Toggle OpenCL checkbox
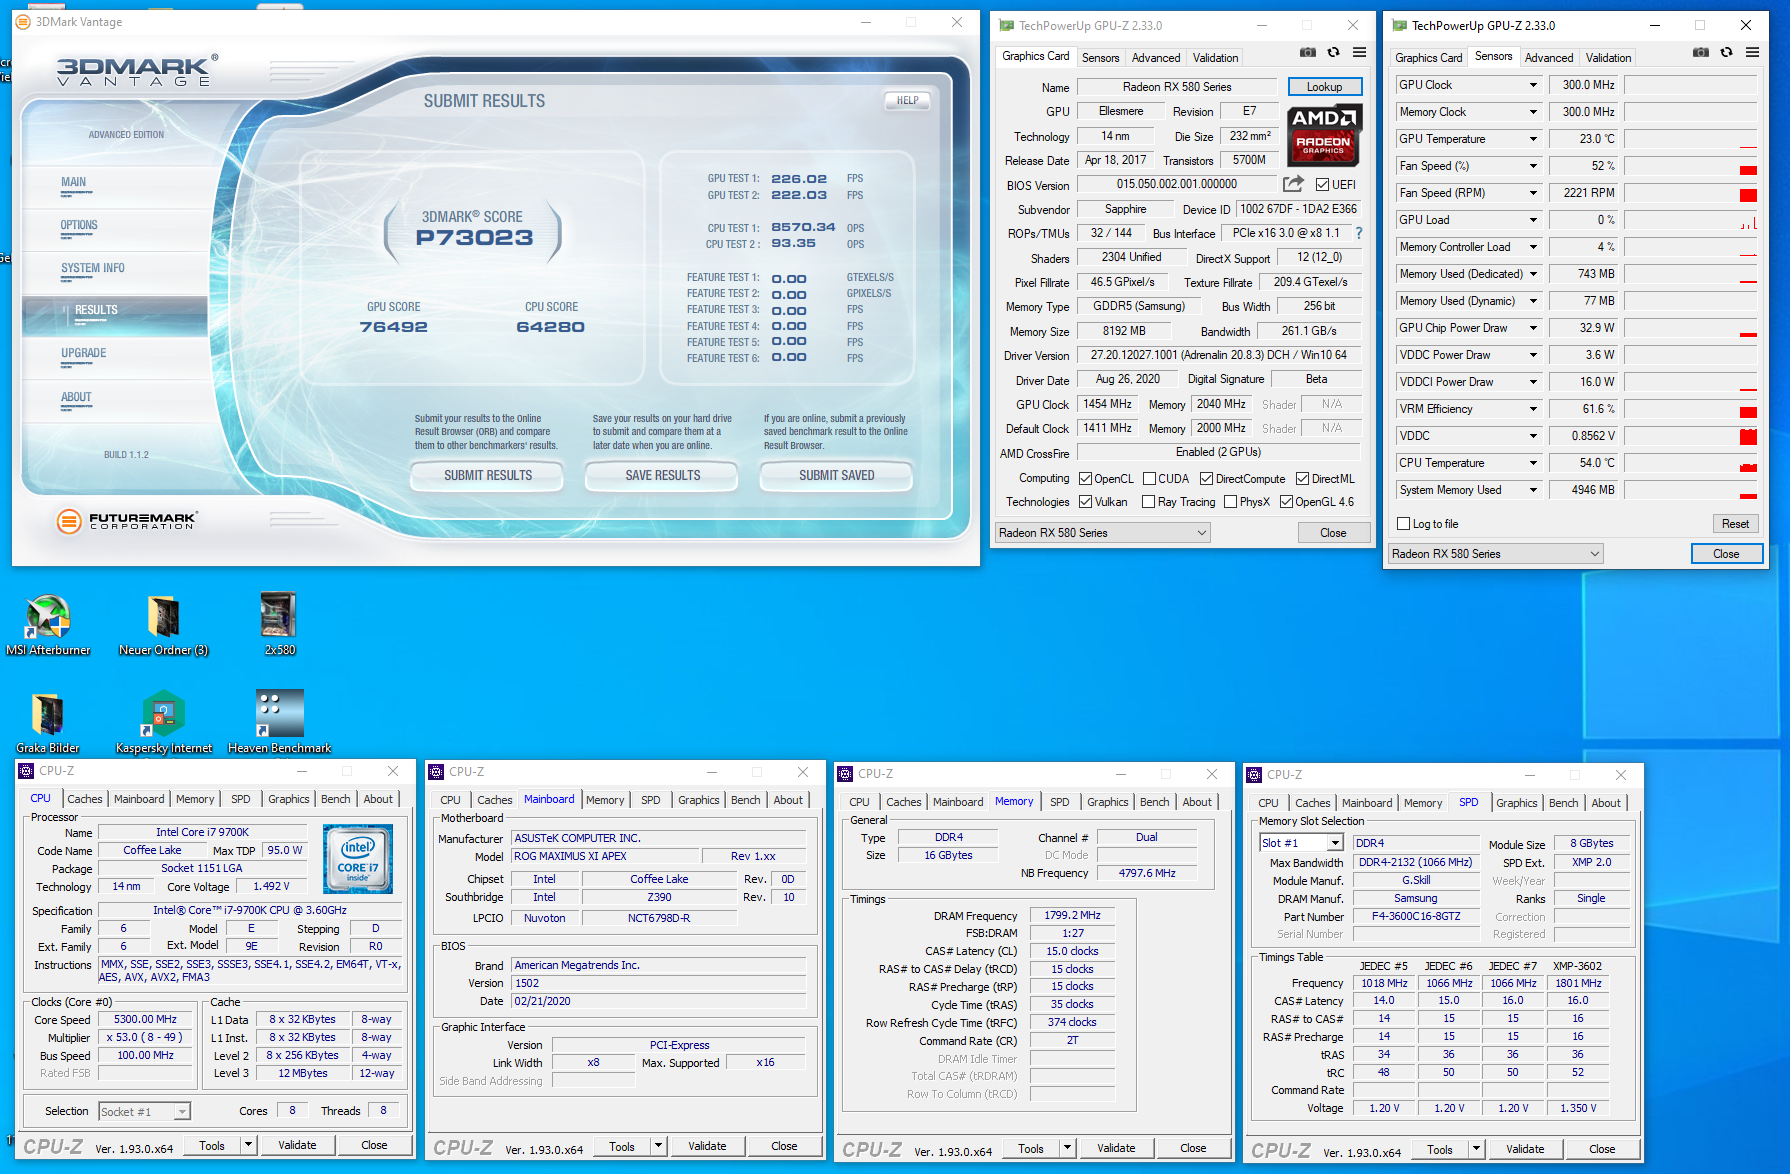 click(x=1086, y=479)
